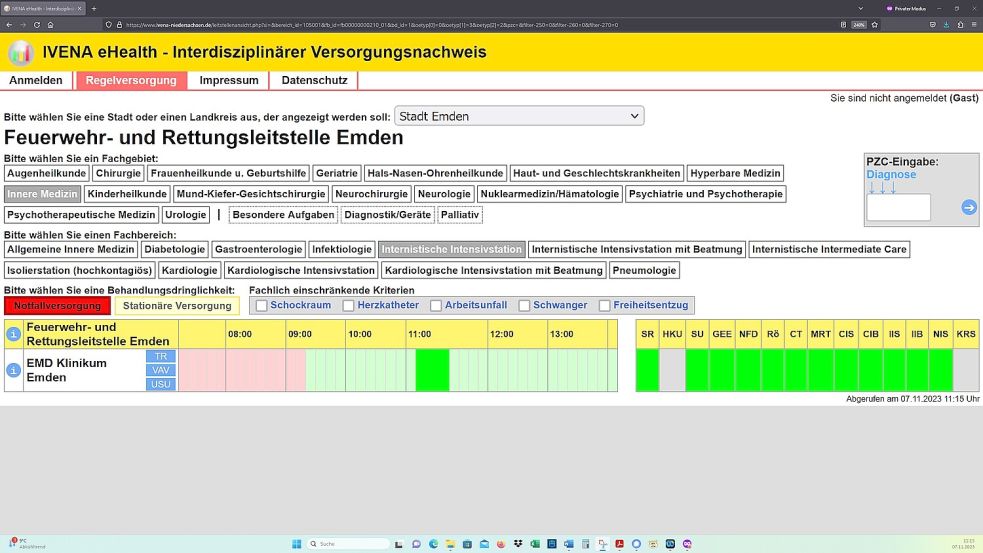Click the IVENA eHealth logo icon
This screenshot has width=983, height=553.
coord(20,52)
